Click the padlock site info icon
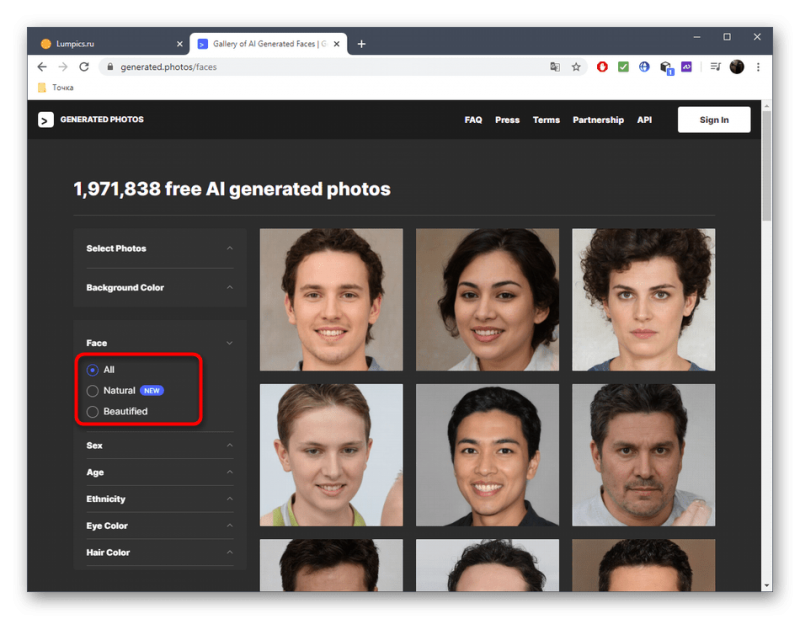This screenshot has height=619, width=800. pyautogui.click(x=110, y=67)
